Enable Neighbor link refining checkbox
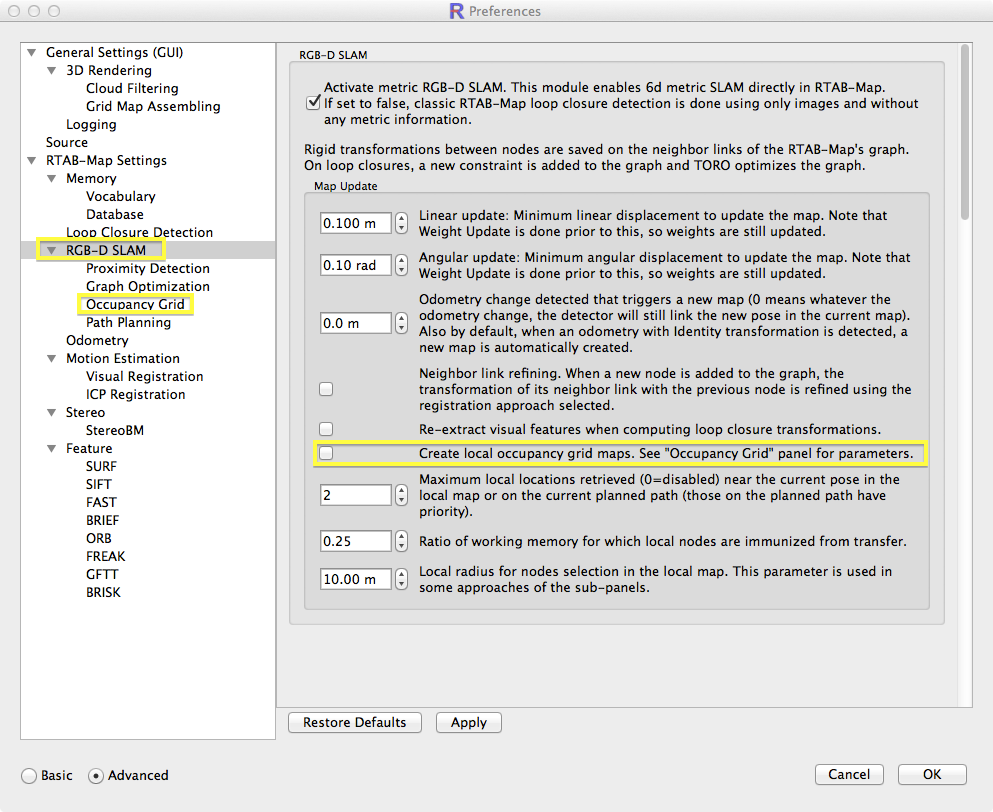Image resolution: width=993 pixels, height=812 pixels. (326, 389)
